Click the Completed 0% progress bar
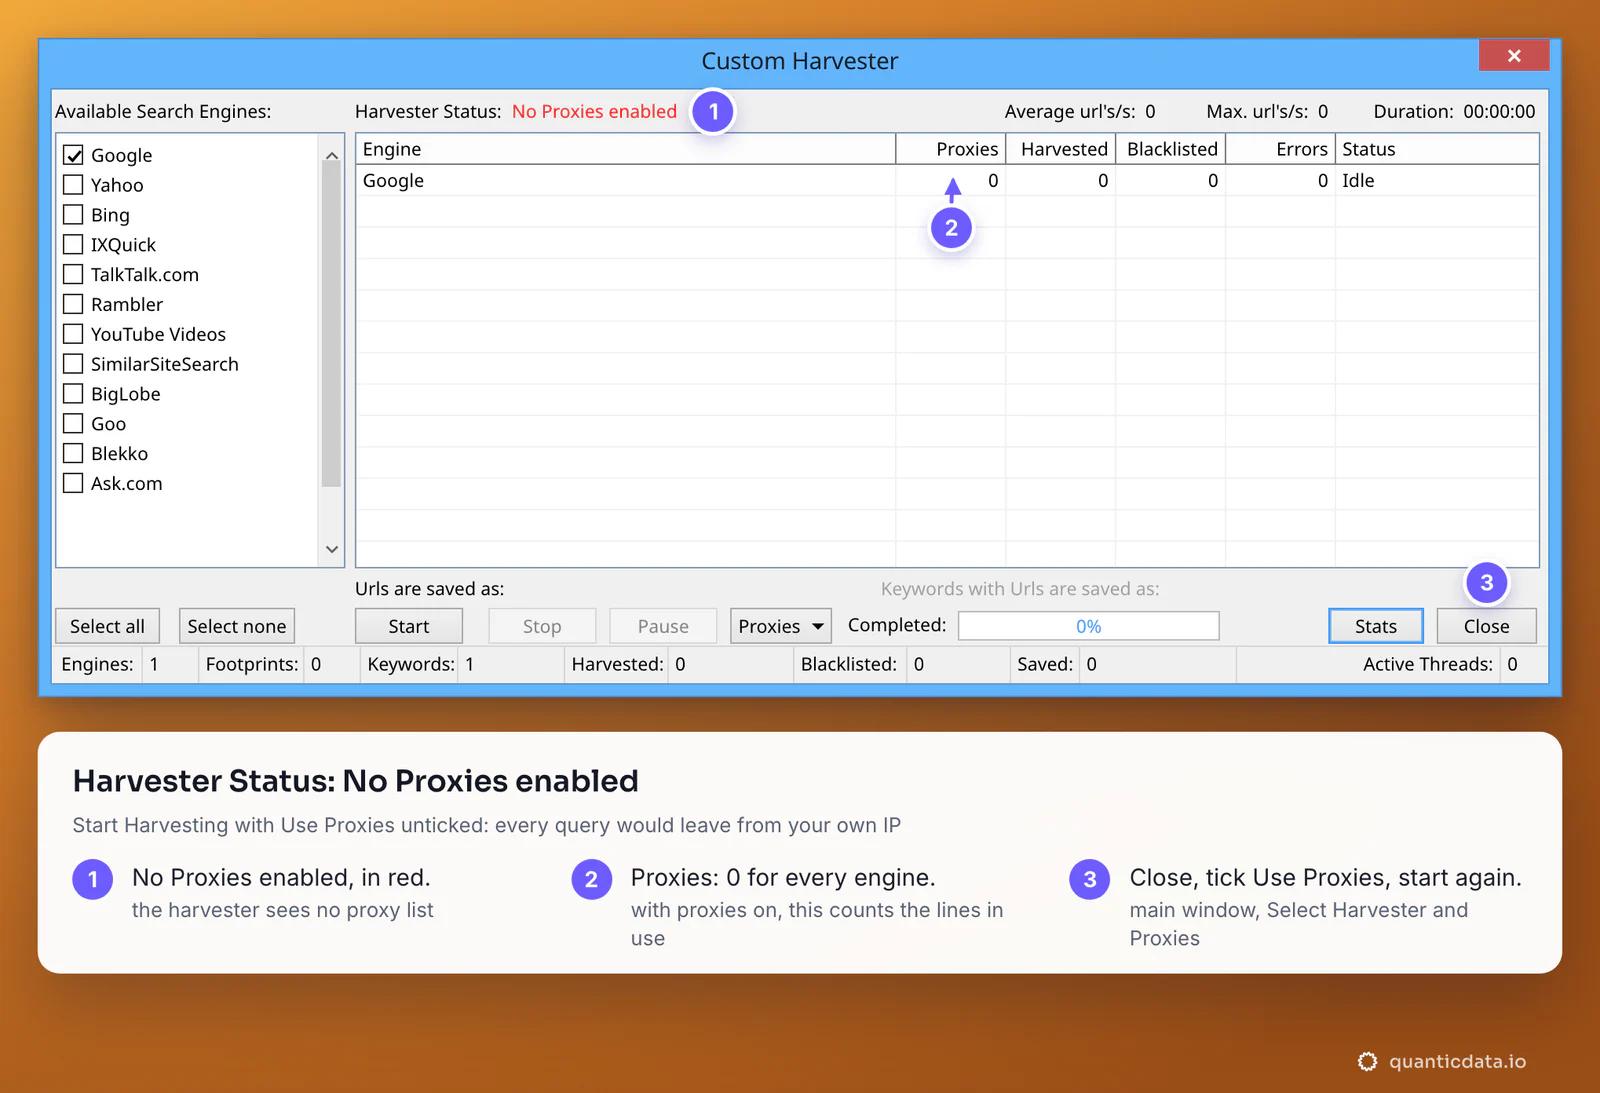This screenshot has width=1600, height=1093. pos(1089,626)
